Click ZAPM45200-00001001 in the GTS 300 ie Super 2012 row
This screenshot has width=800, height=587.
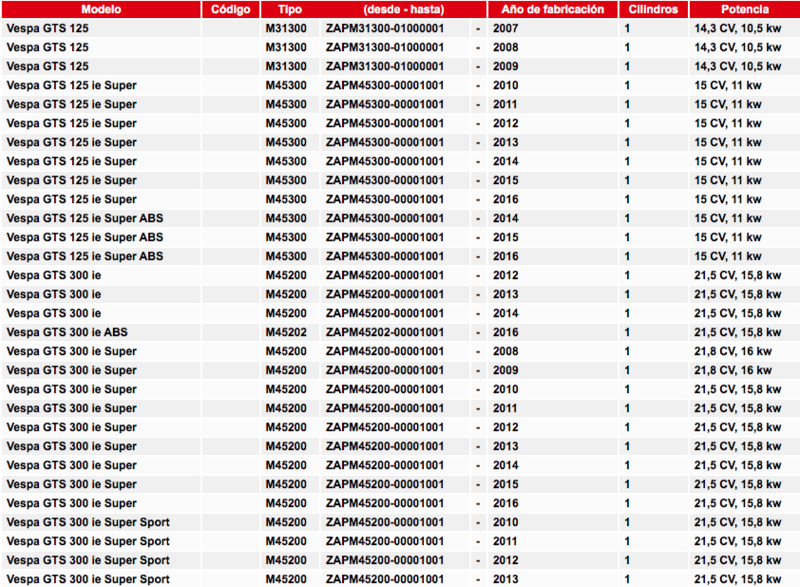pos(385,427)
